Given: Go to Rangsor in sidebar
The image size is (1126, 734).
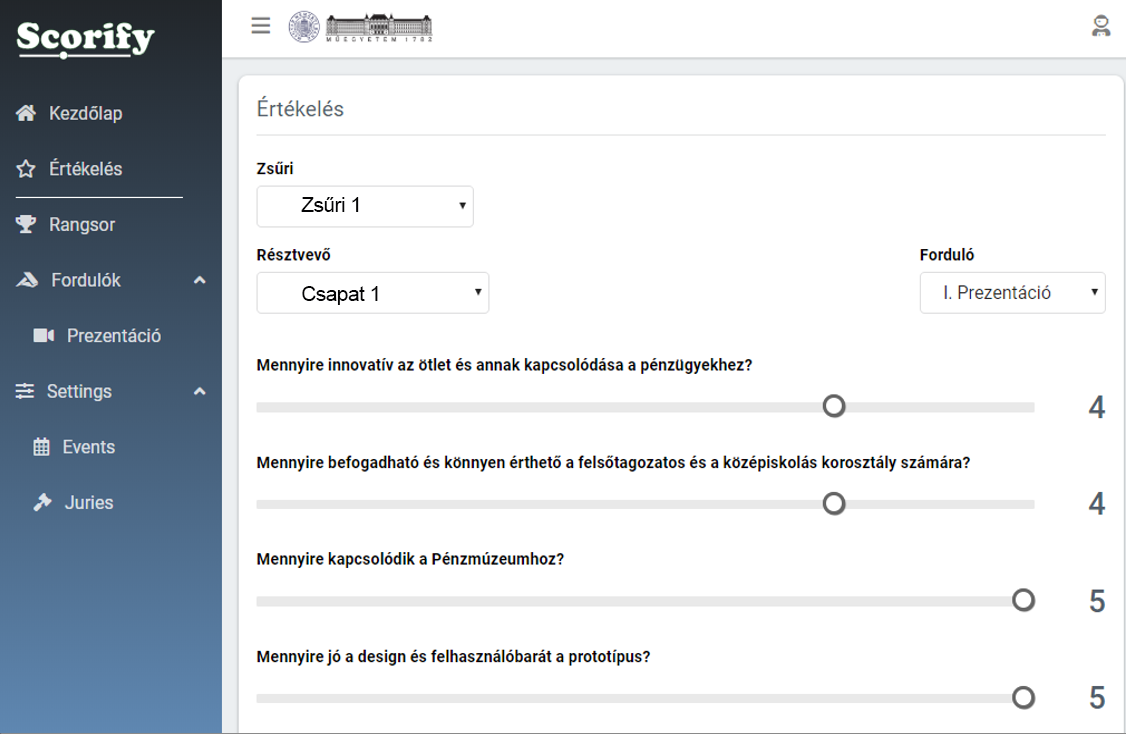Looking at the screenshot, I should tap(82, 225).
